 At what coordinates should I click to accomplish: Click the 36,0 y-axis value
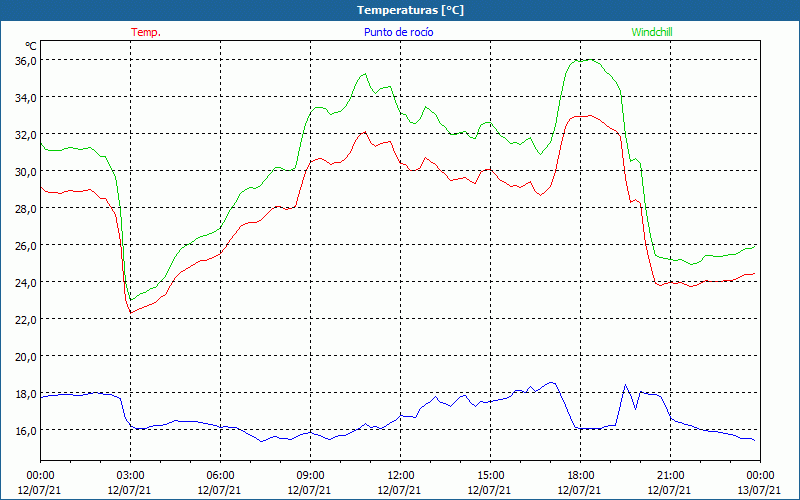click(26, 60)
